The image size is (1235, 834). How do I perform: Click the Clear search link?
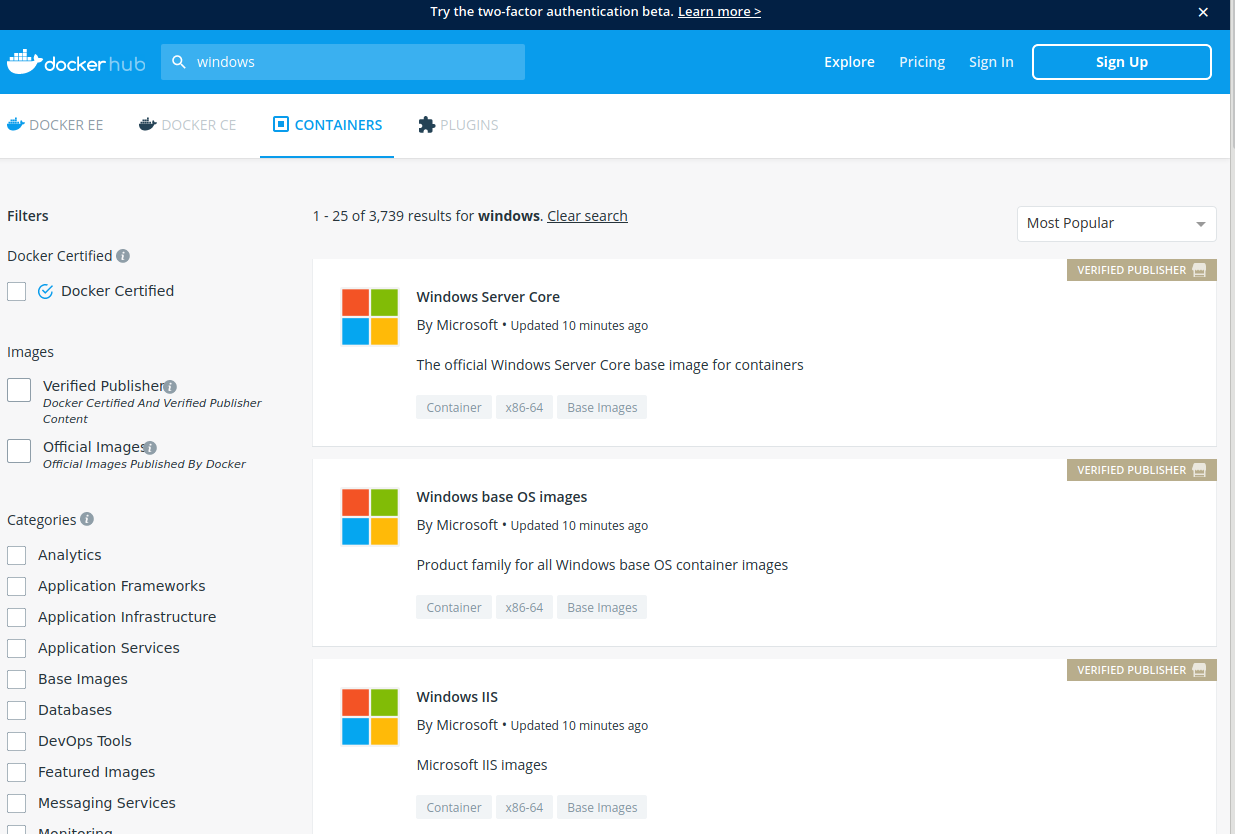[587, 216]
